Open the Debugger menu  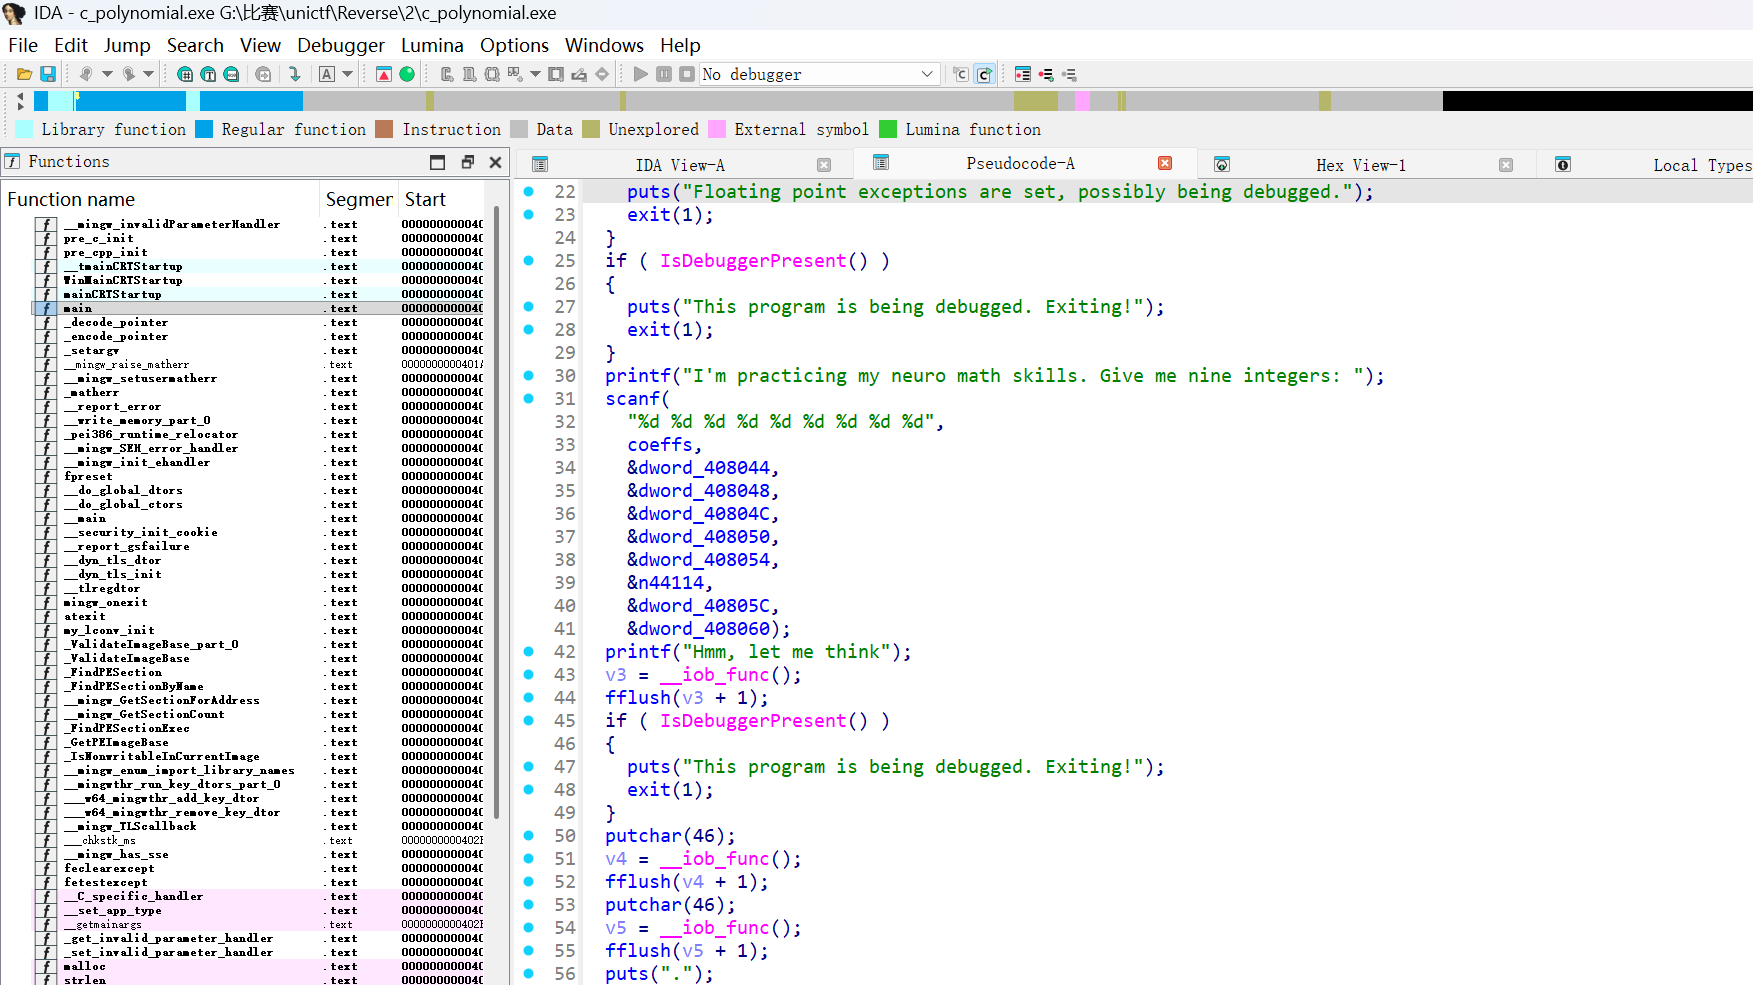pyautogui.click(x=340, y=46)
